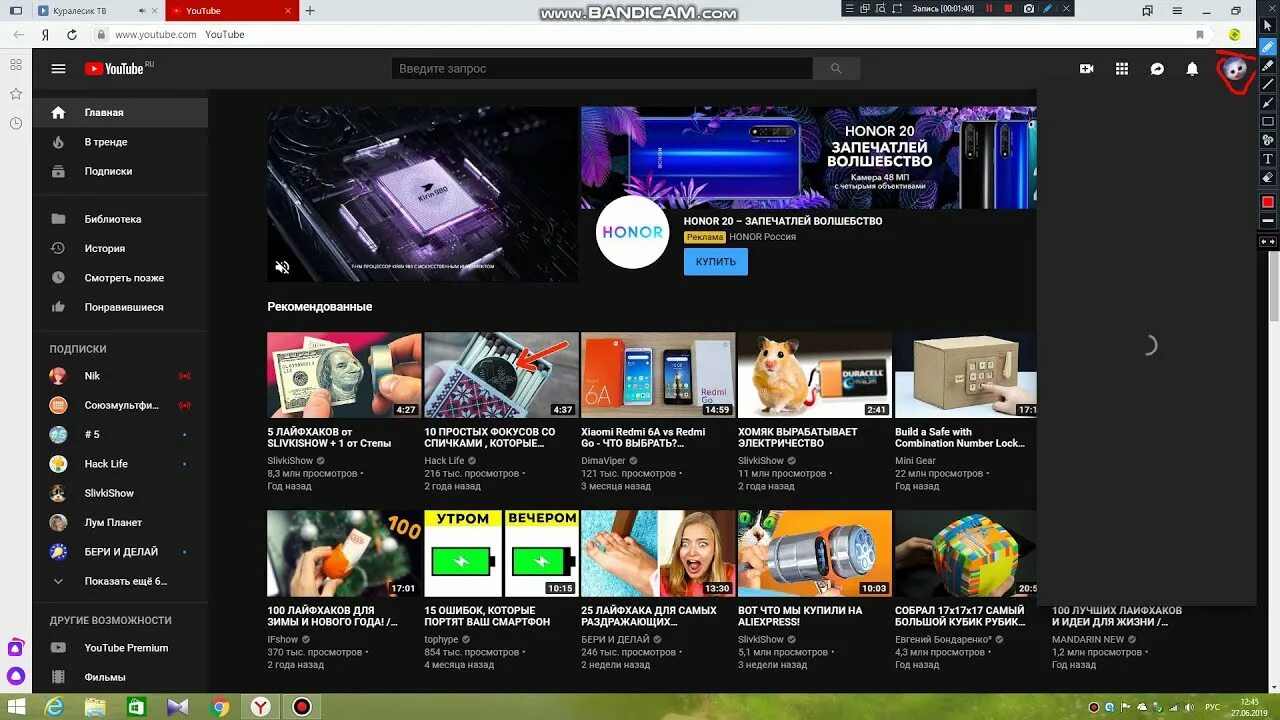Expand Bandicam drawing toolbar with arrows button
The image size is (1280, 720).
1268,242
